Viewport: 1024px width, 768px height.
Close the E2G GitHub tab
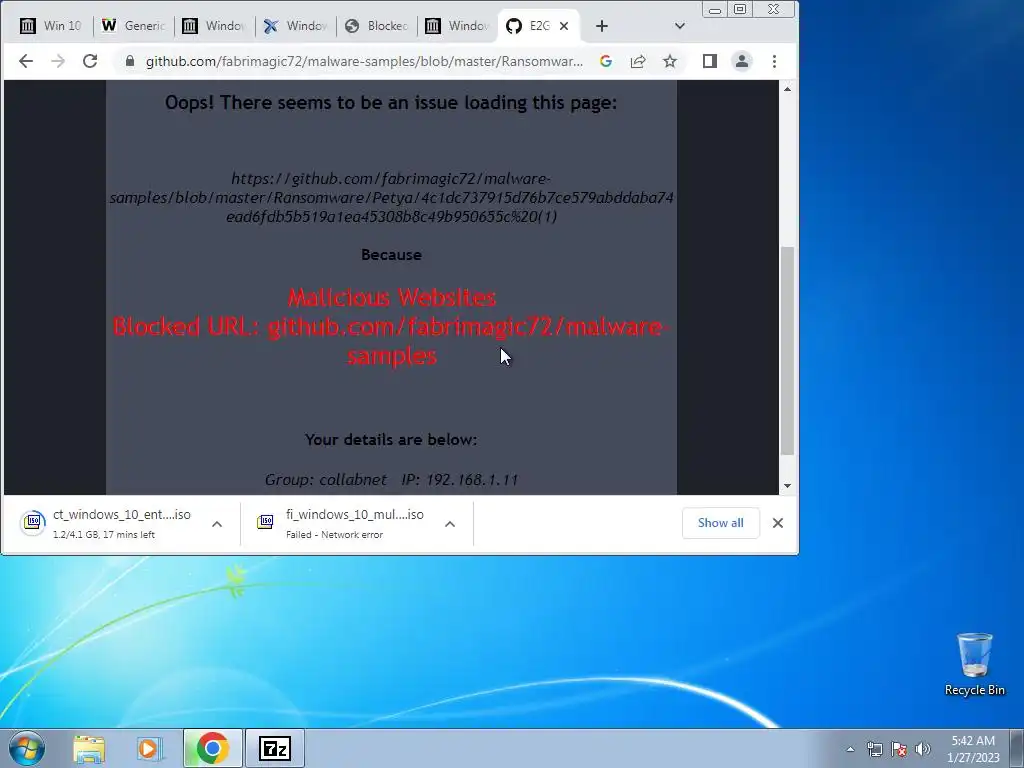point(564,26)
